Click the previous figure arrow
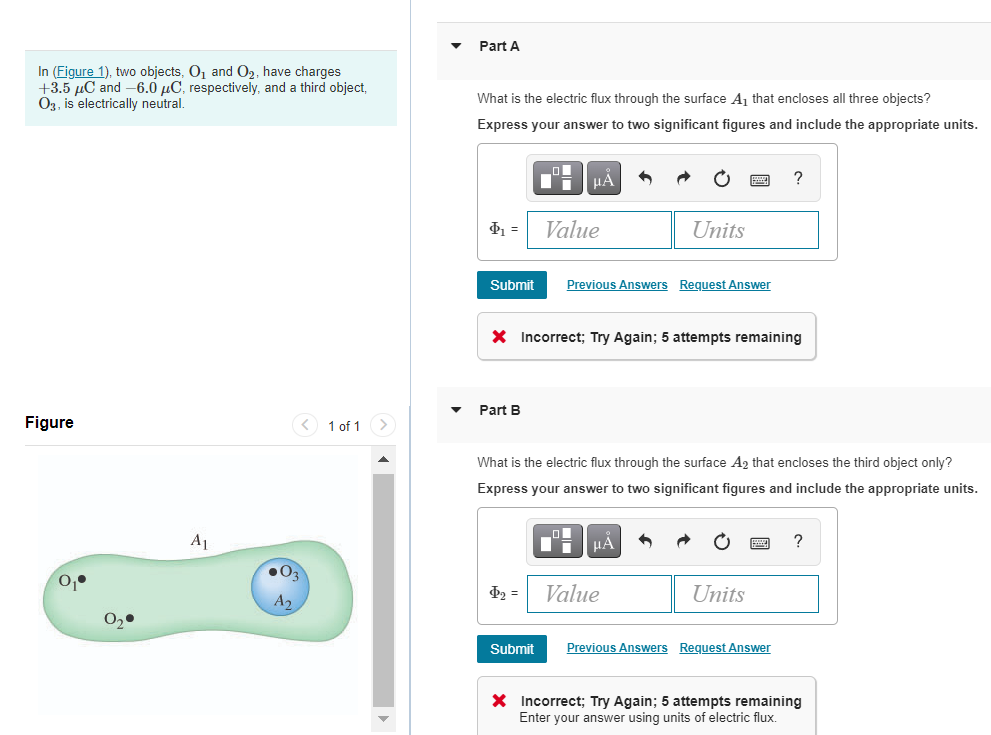Image resolution: width=991 pixels, height=735 pixels. click(305, 425)
